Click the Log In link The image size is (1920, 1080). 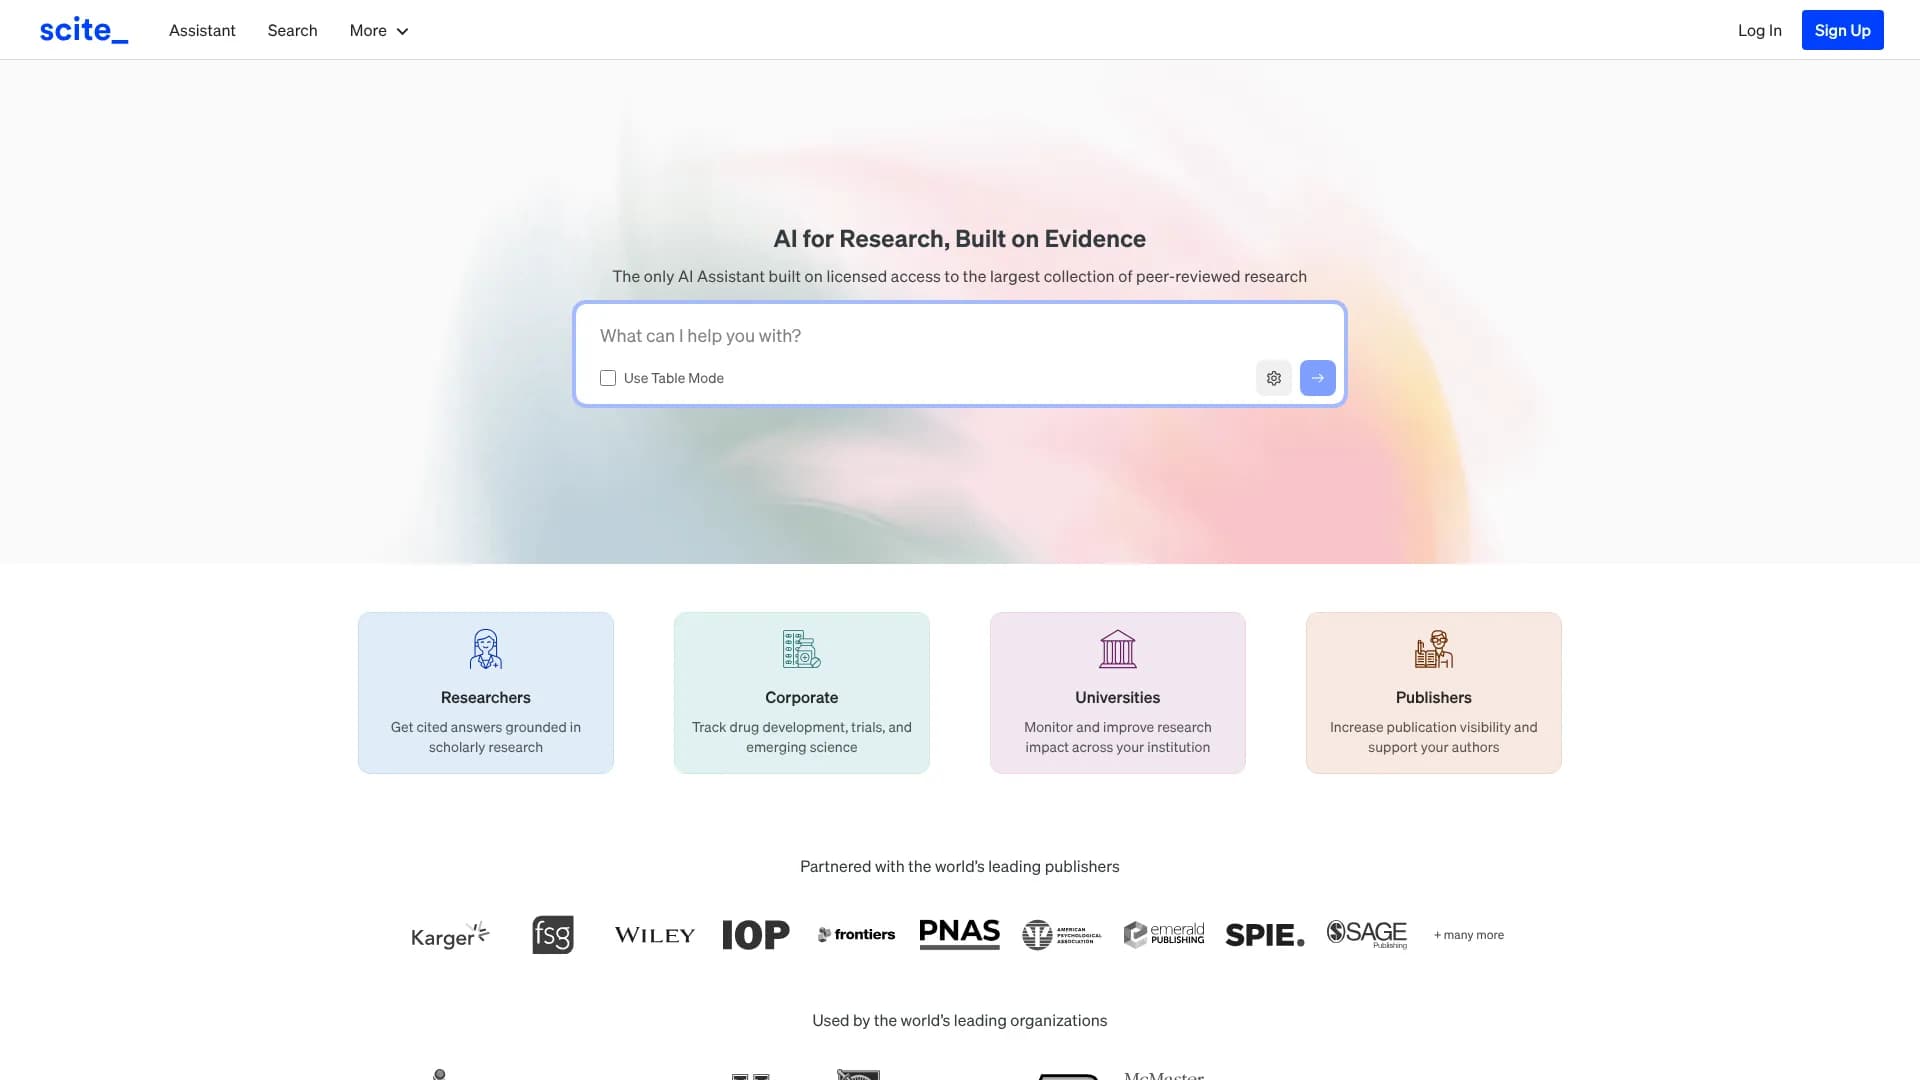pos(1759,30)
